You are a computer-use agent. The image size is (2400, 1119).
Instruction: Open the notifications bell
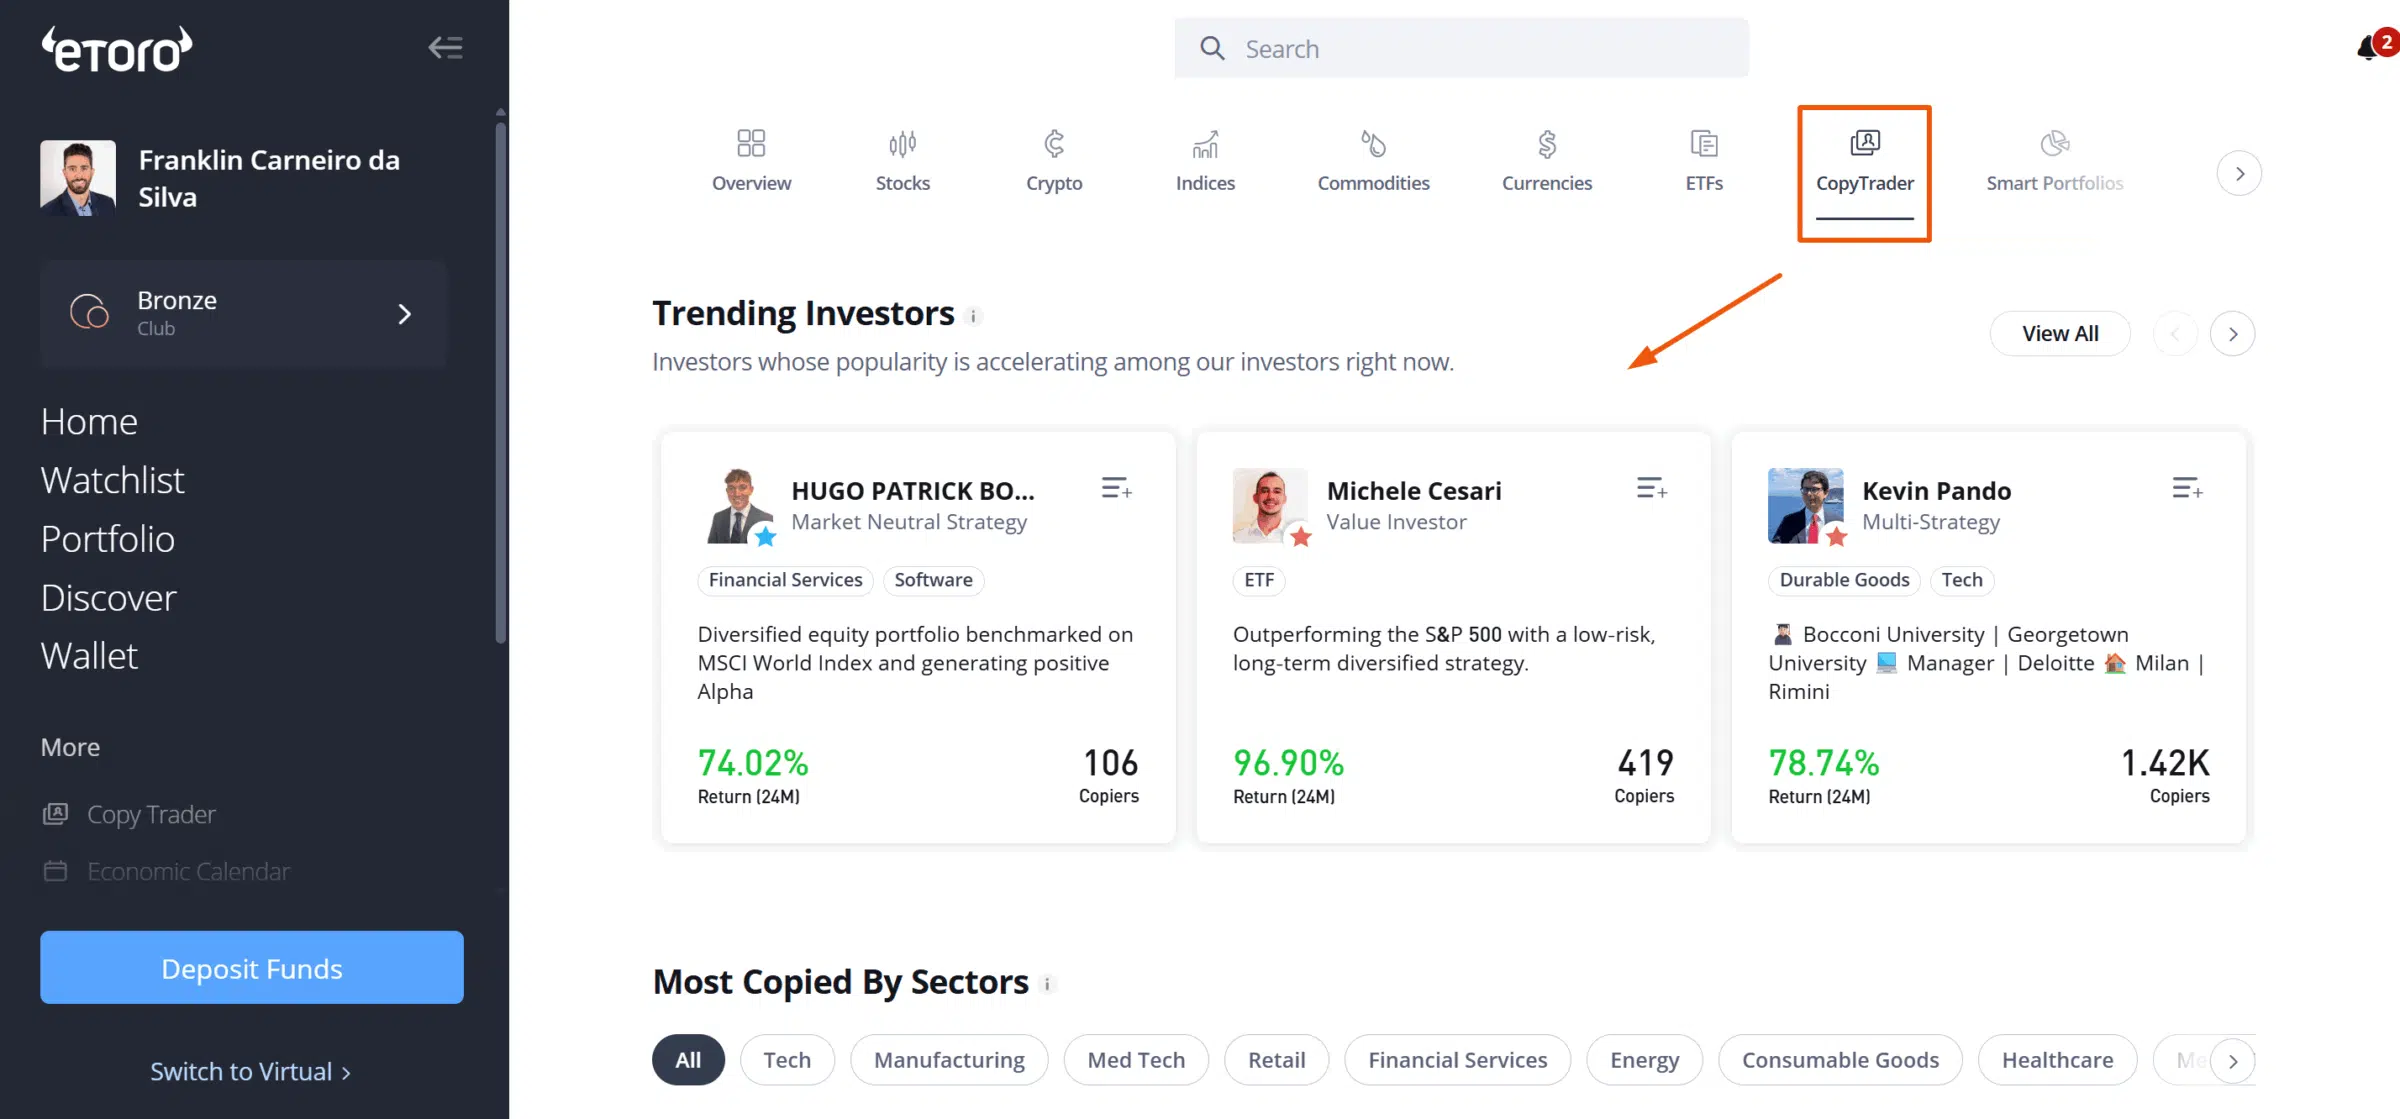[2368, 47]
